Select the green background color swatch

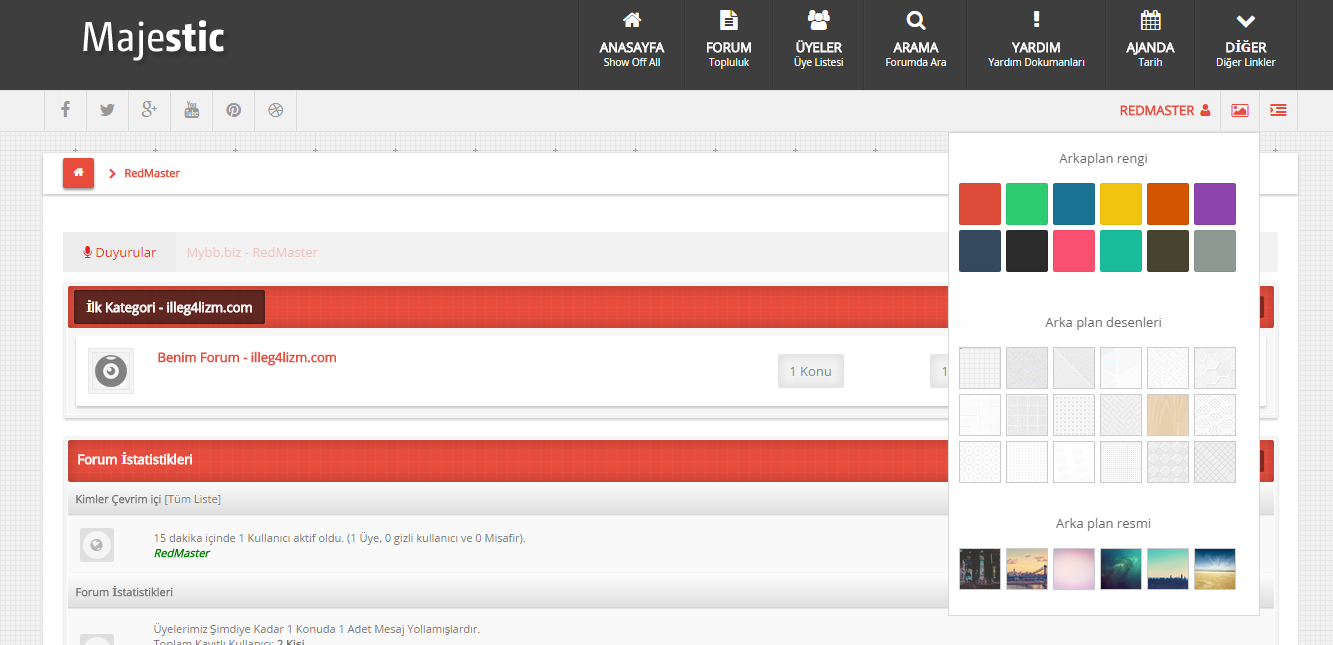pos(1026,204)
